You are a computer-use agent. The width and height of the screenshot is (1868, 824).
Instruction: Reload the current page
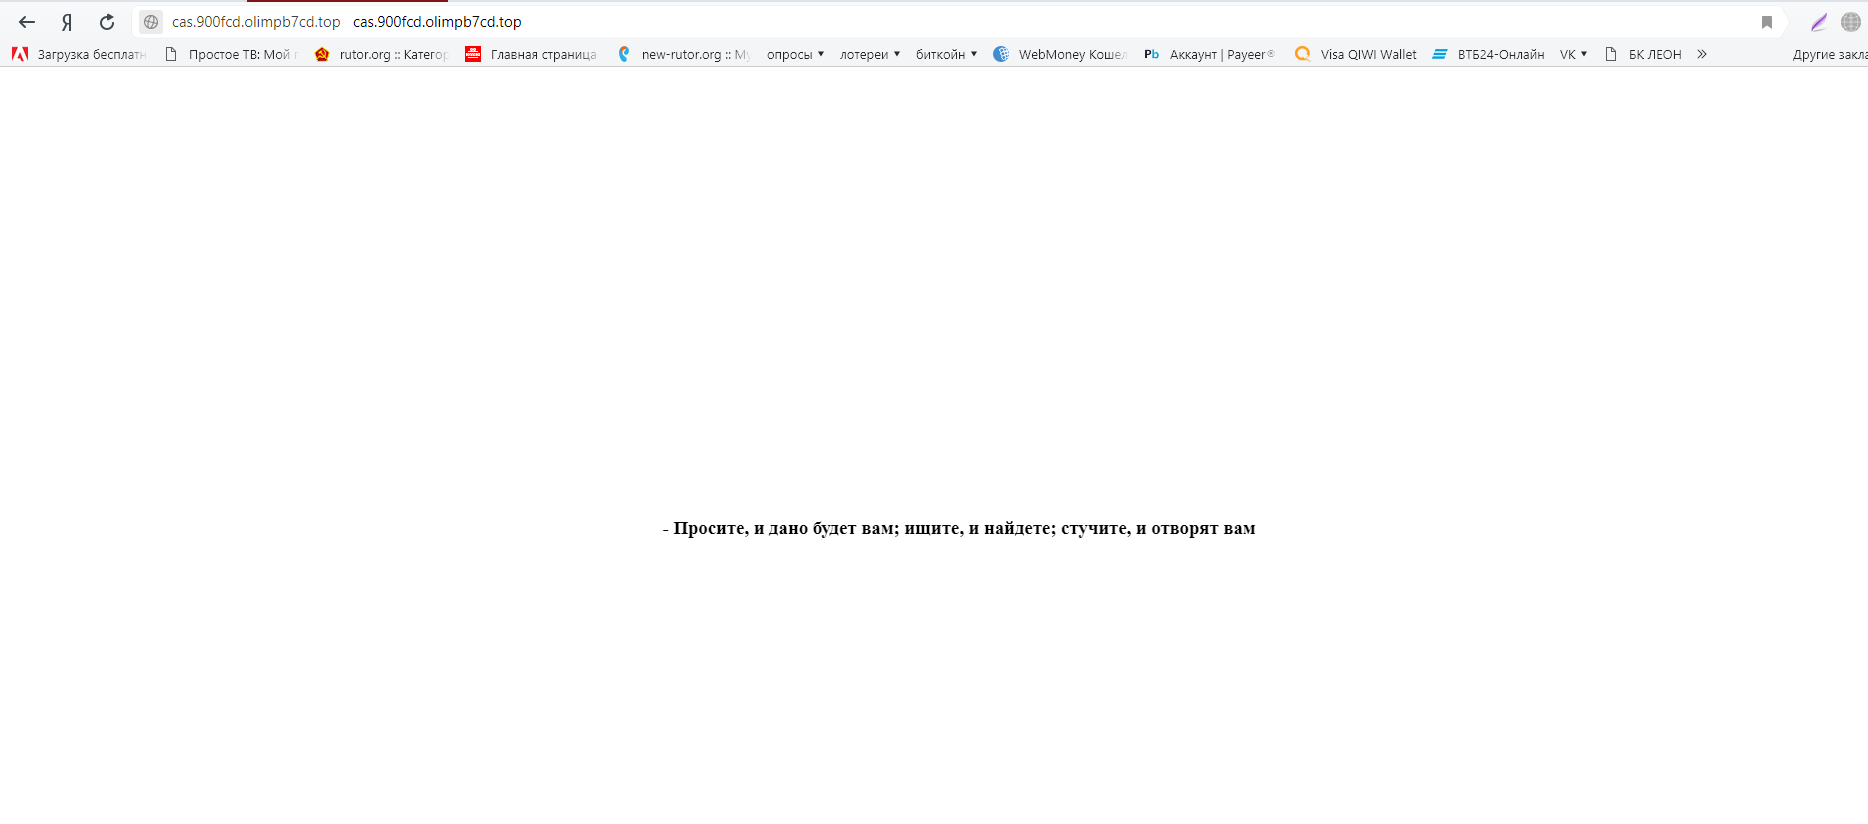coord(107,22)
